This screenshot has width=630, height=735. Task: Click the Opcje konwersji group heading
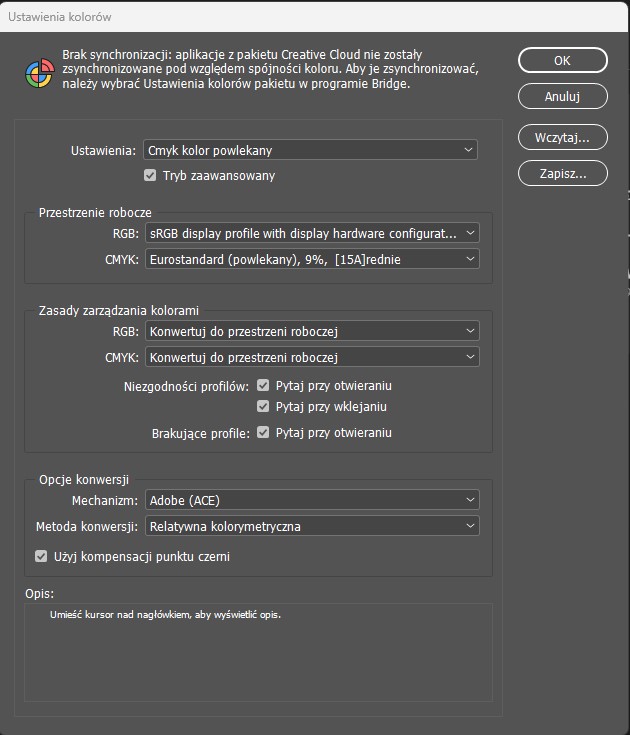[x=84, y=480]
